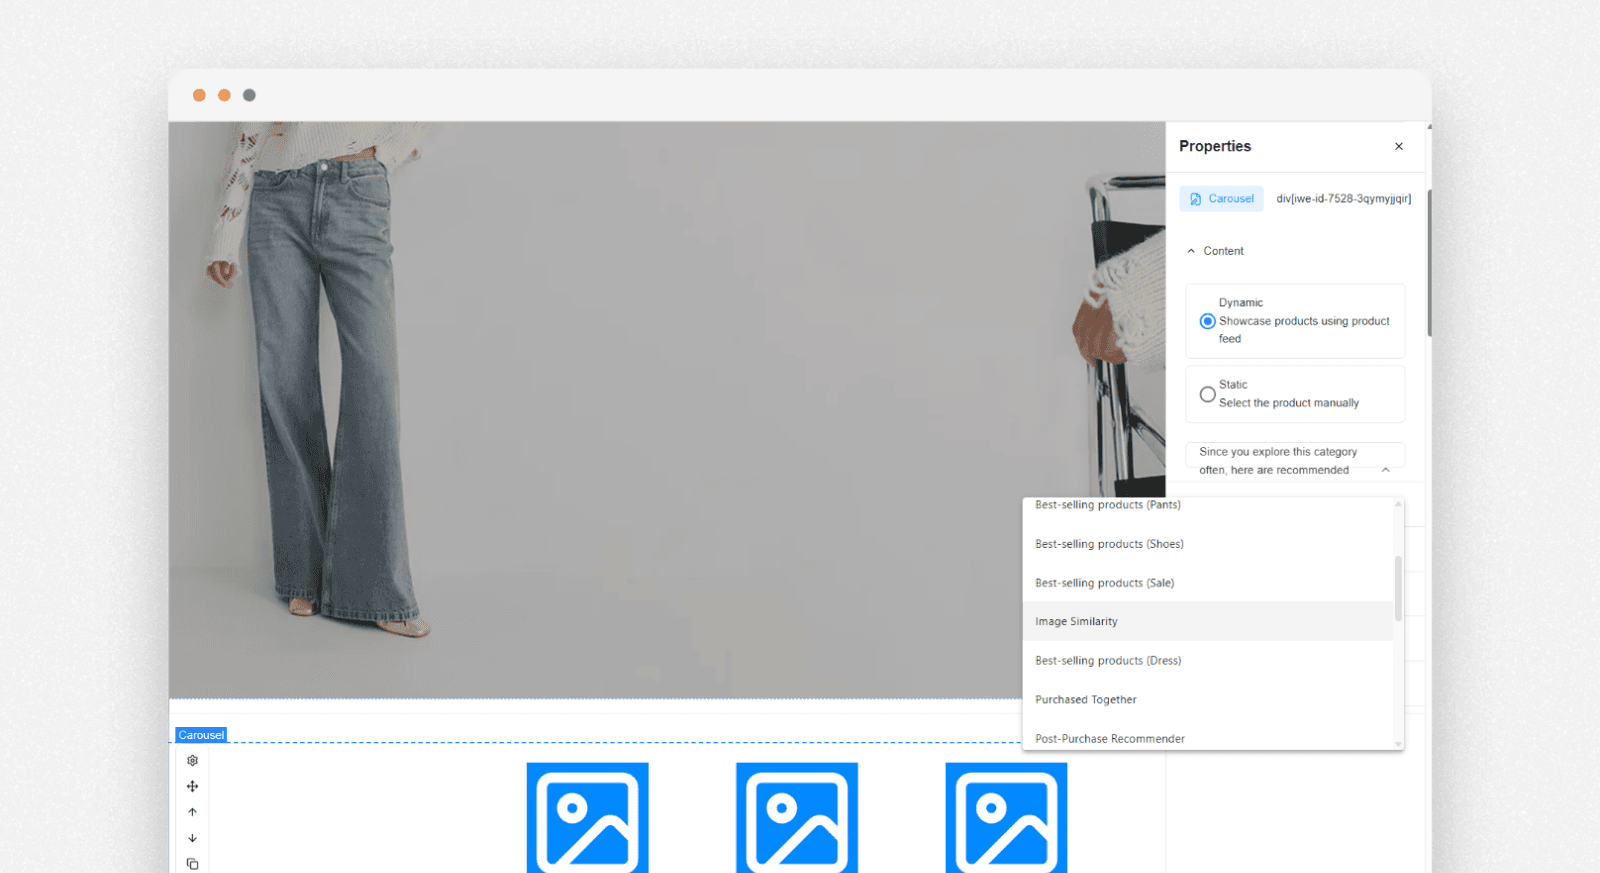Choose Best-selling products (Sale)
This screenshot has height=873, width=1600.
click(x=1208, y=583)
